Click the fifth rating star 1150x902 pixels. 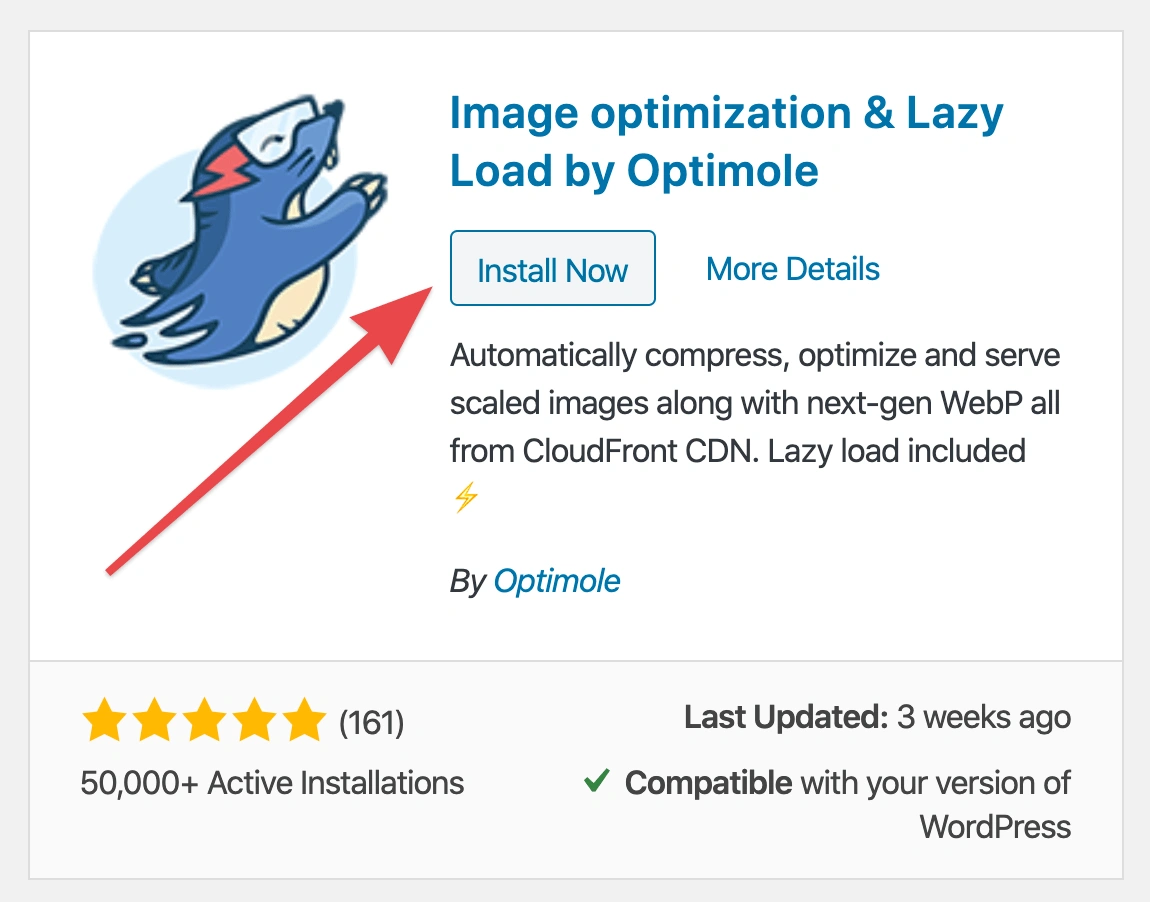pos(303,721)
